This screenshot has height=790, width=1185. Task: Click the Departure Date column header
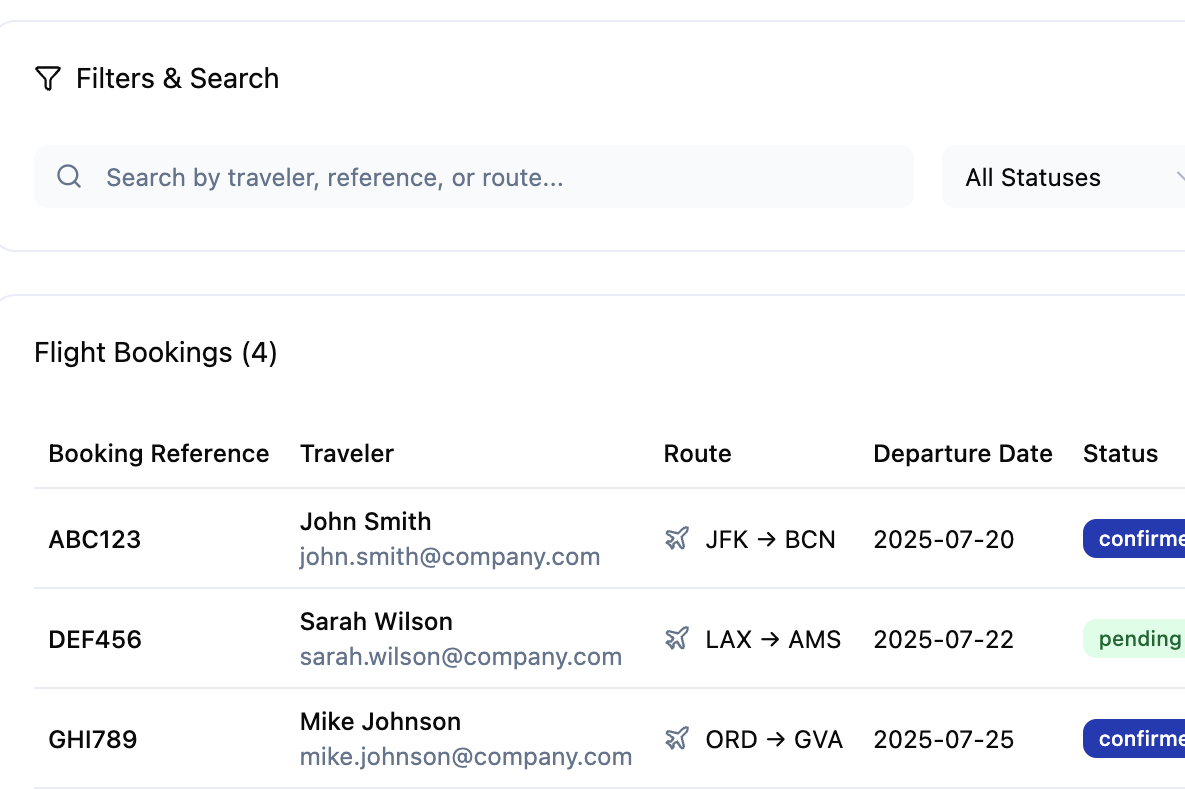tap(963, 454)
